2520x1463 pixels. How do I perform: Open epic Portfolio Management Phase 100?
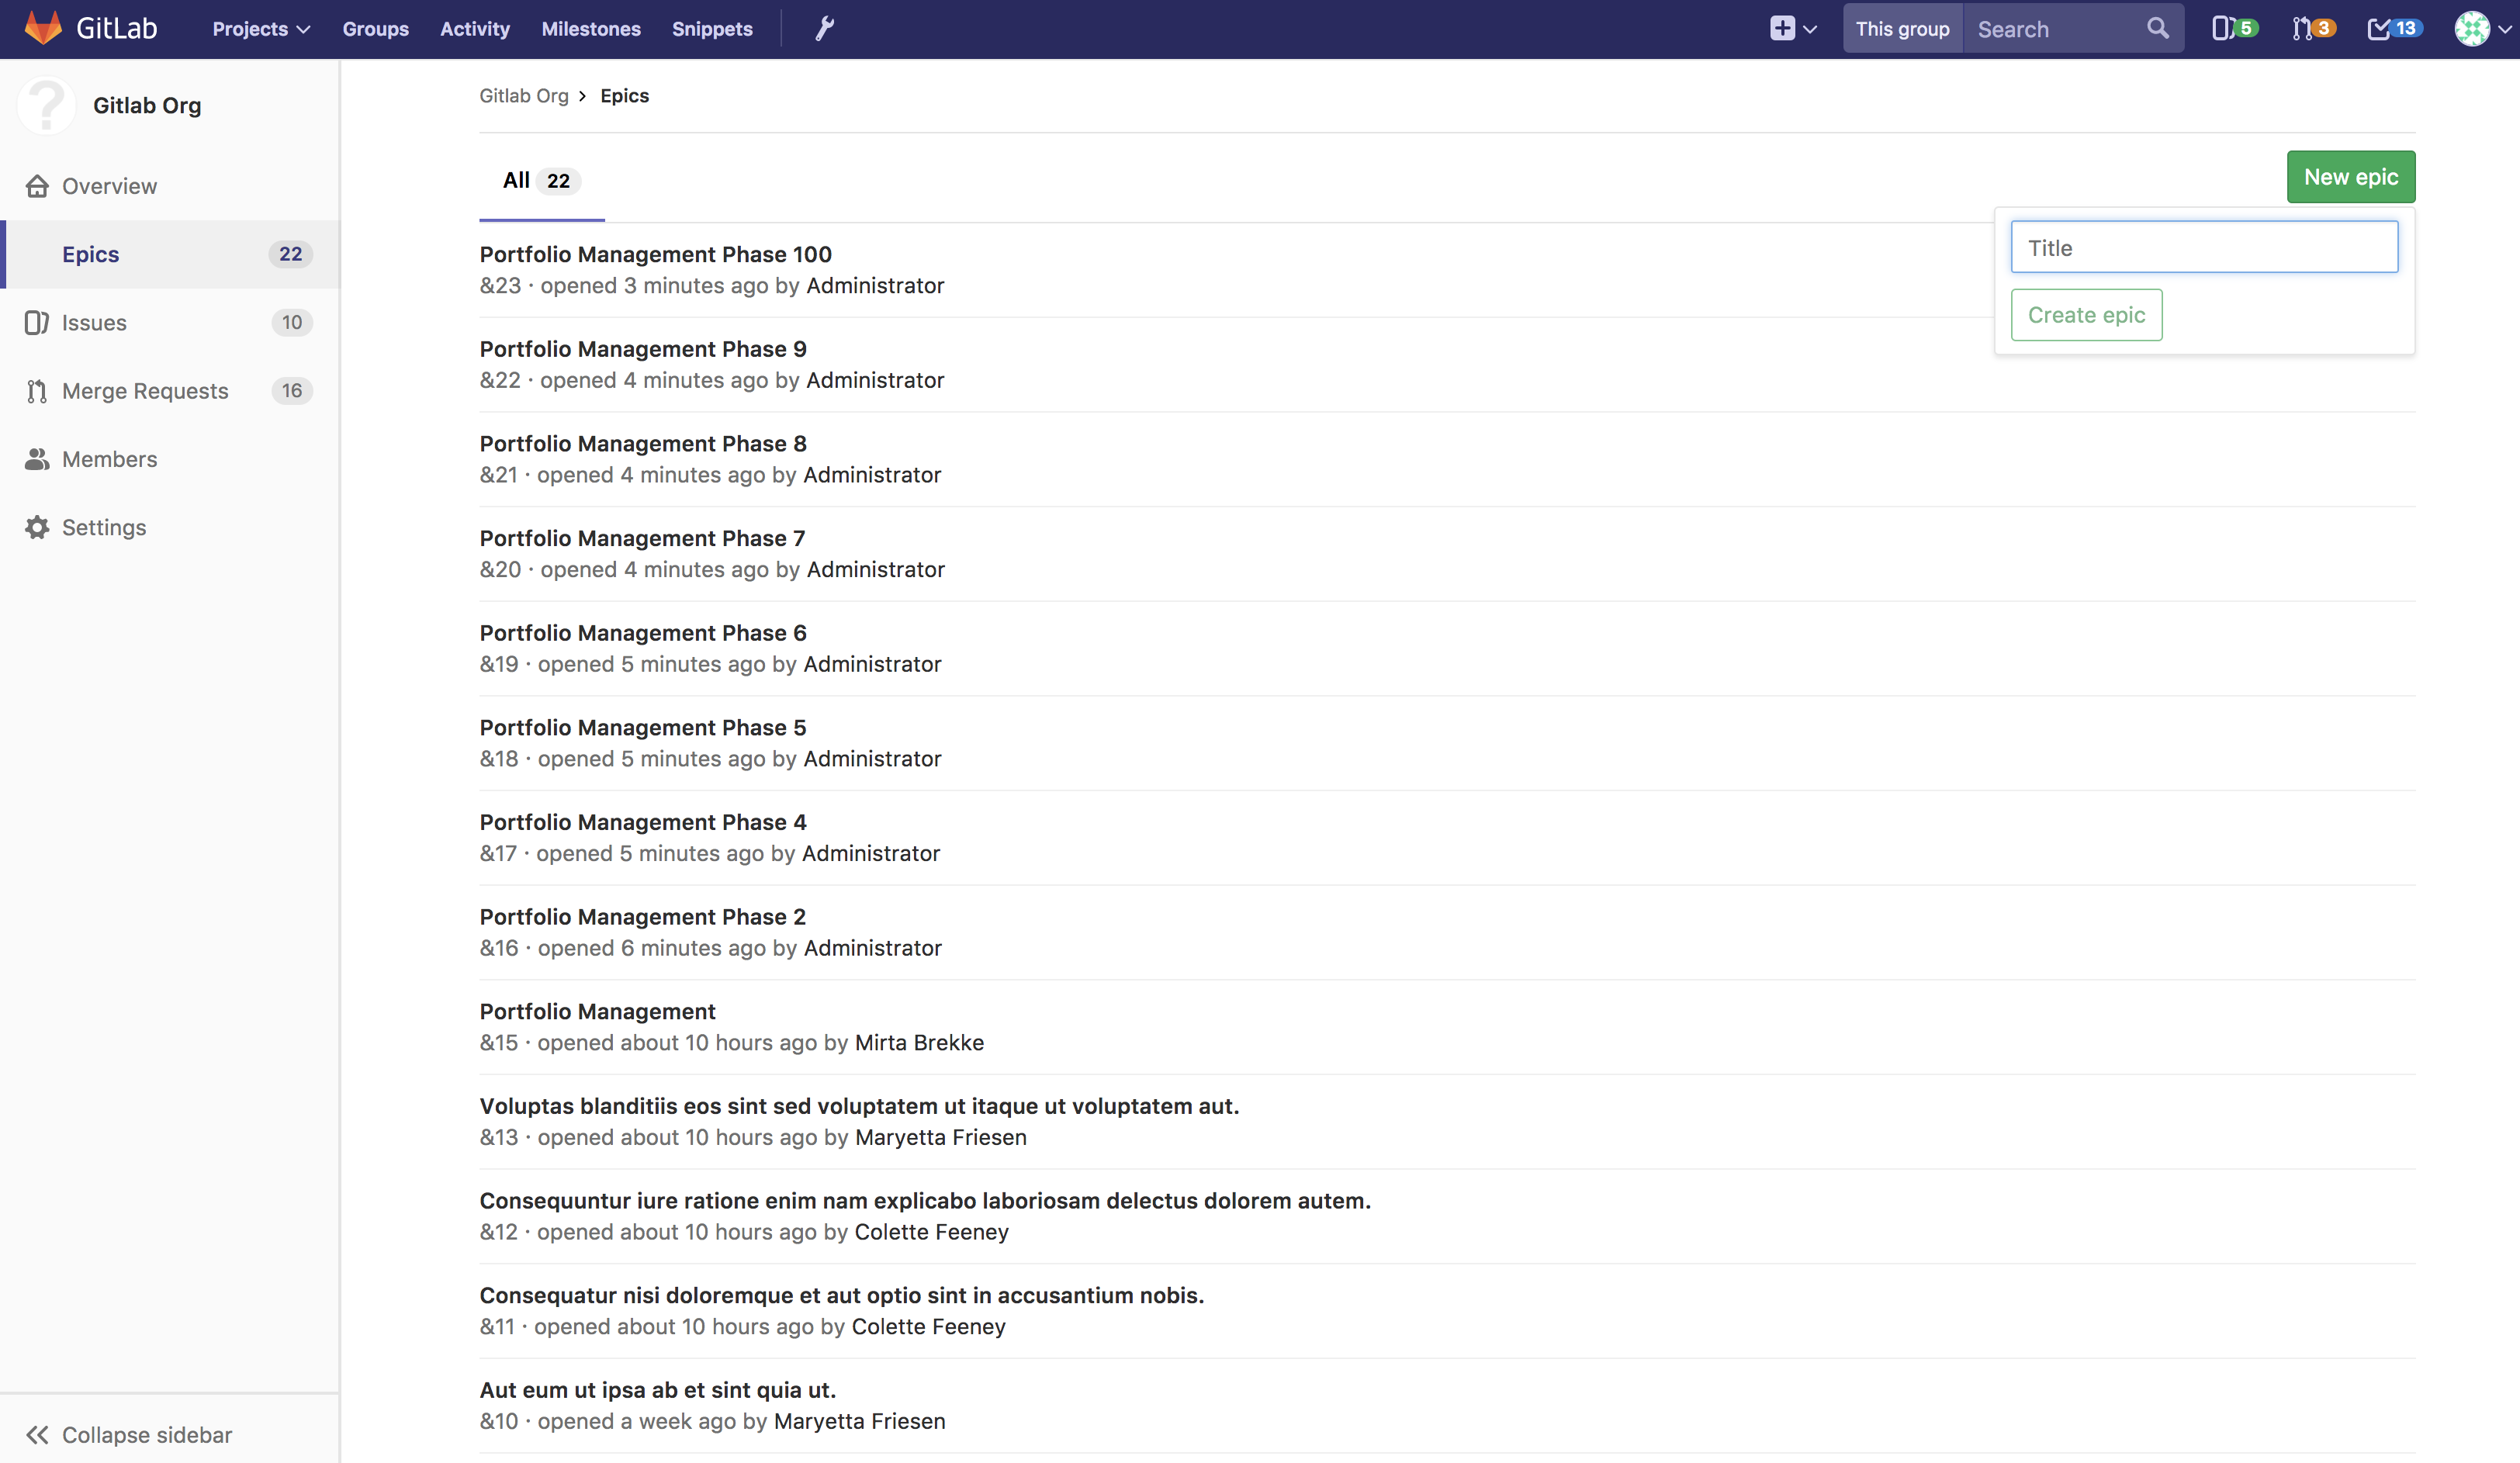pyautogui.click(x=655, y=254)
